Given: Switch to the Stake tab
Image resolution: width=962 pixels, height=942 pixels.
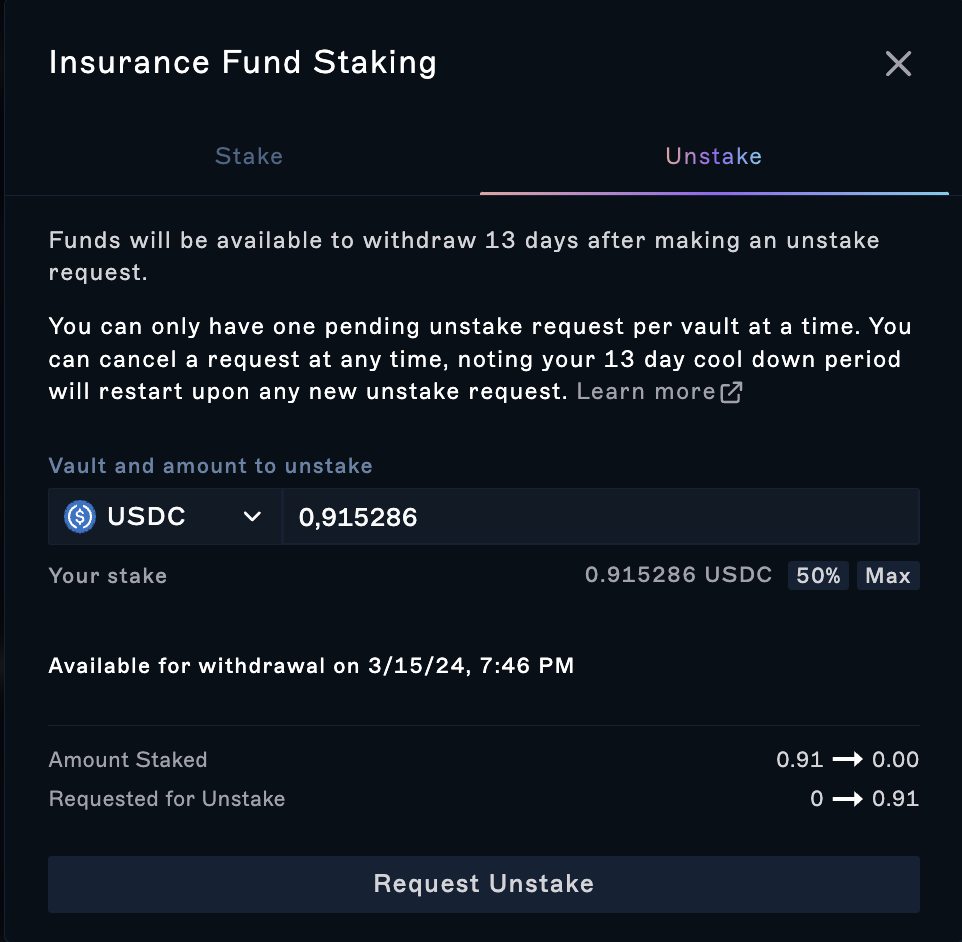Looking at the screenshot, I should click(249, 156).
